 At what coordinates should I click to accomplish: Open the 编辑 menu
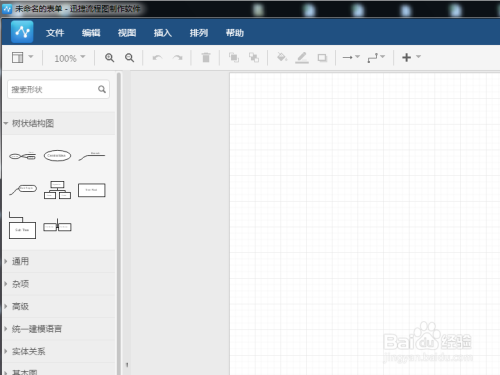pos(91,33)
